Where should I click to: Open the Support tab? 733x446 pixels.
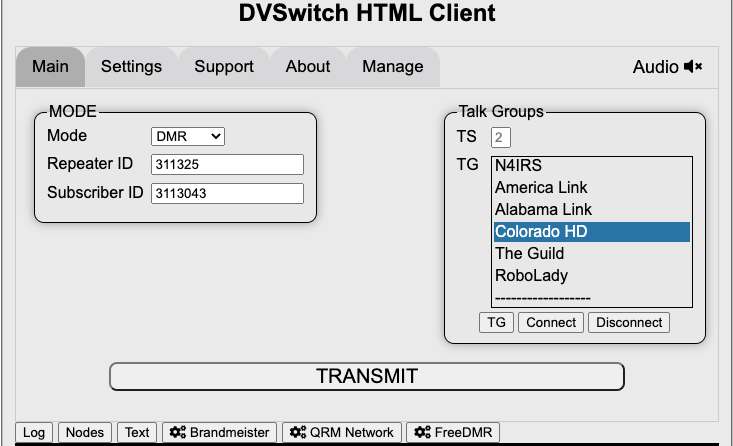tap(223, 67)
